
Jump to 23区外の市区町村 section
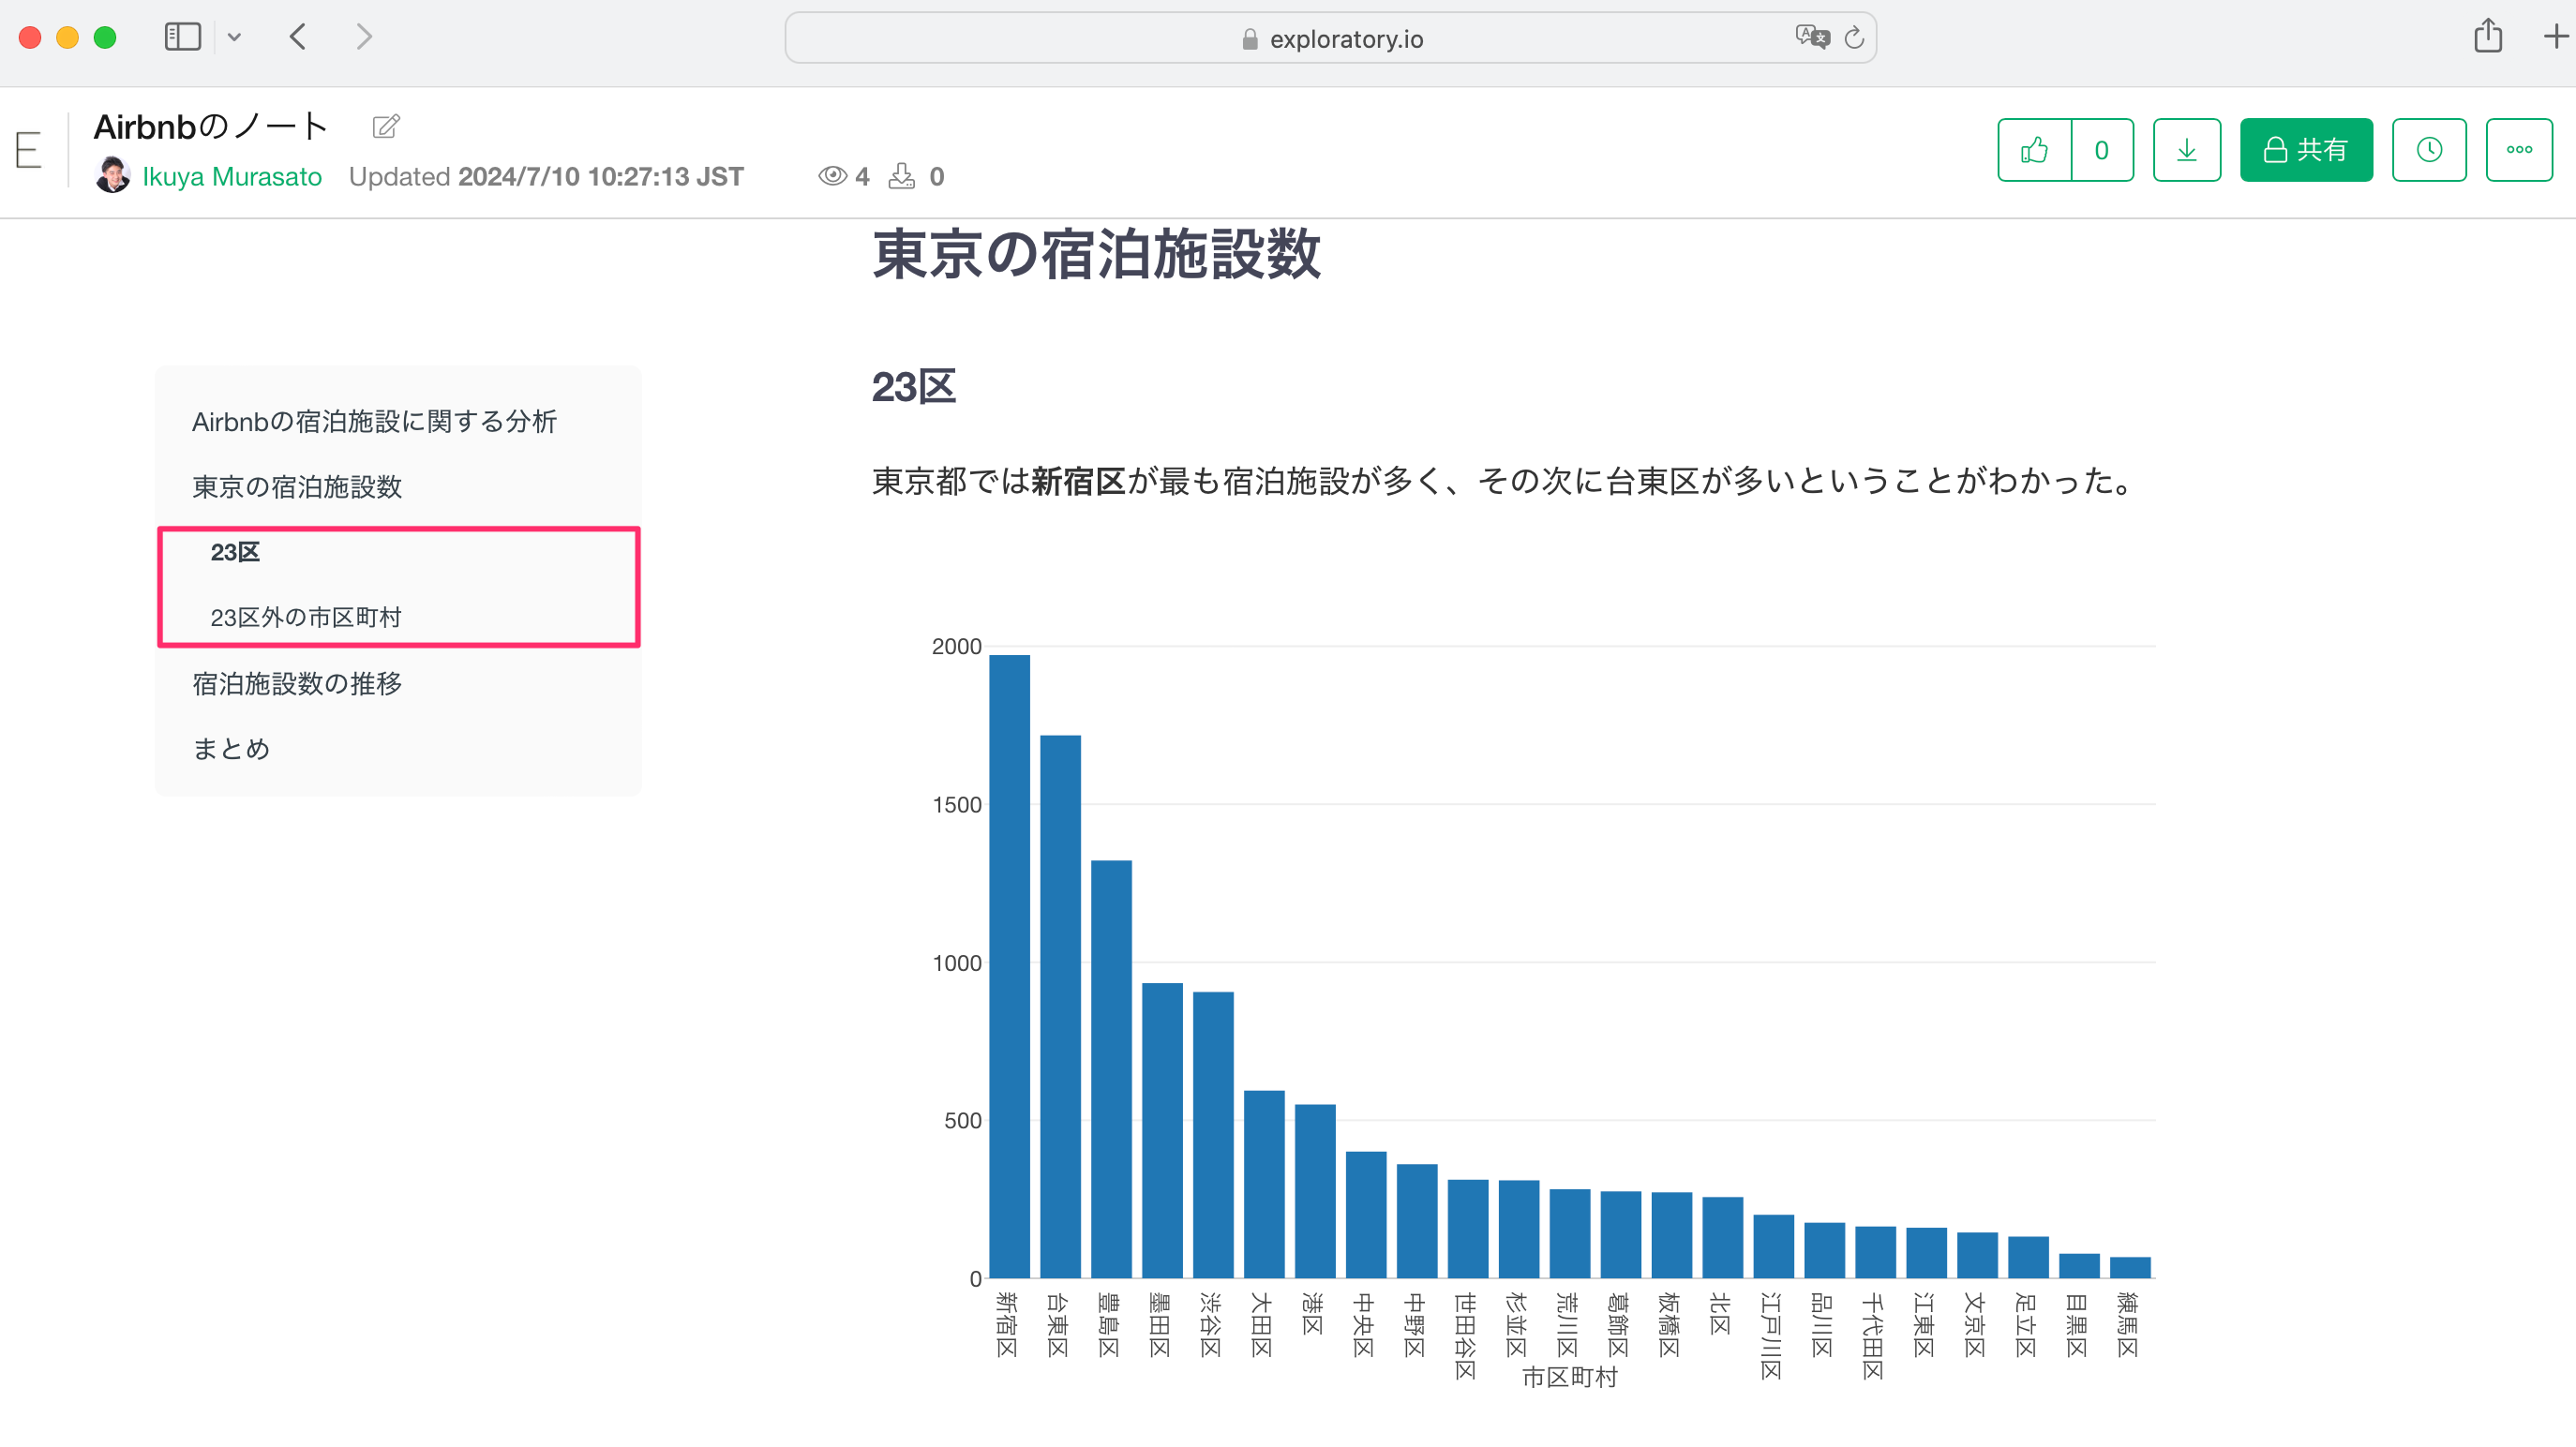306,617
